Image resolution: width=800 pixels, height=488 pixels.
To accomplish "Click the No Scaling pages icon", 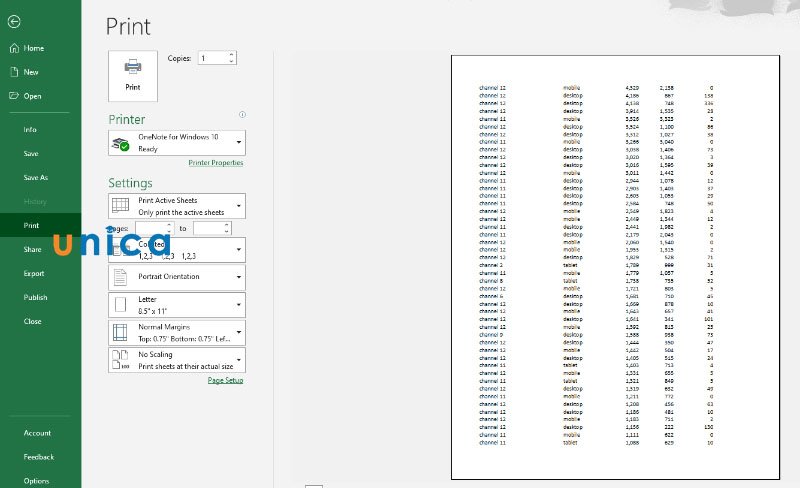I will point(120,359).
